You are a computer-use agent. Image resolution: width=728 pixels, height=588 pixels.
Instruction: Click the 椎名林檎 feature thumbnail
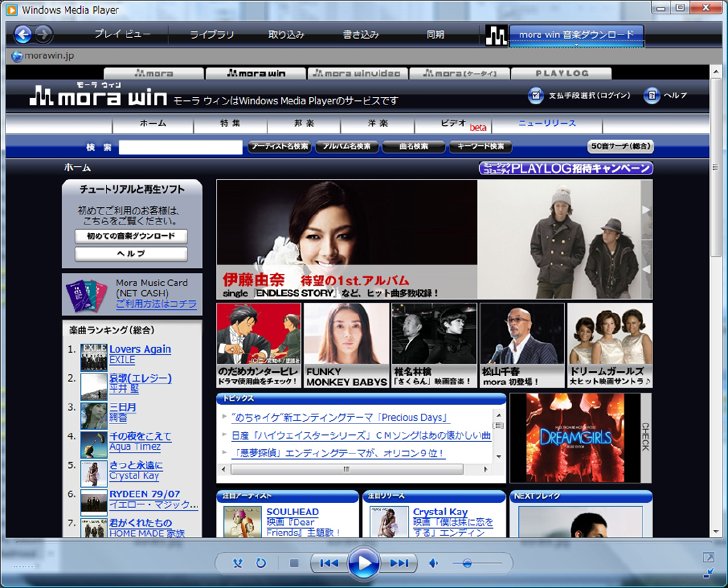click(434, 345)
